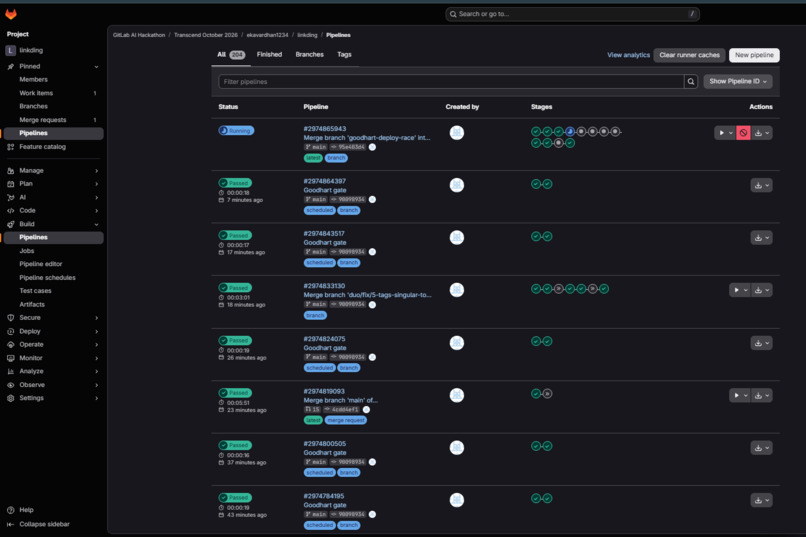The width and height of the screenshot is (806, 537).
Task: Cancel the running pipeline #2974865943
Action: tap(743, 133)
